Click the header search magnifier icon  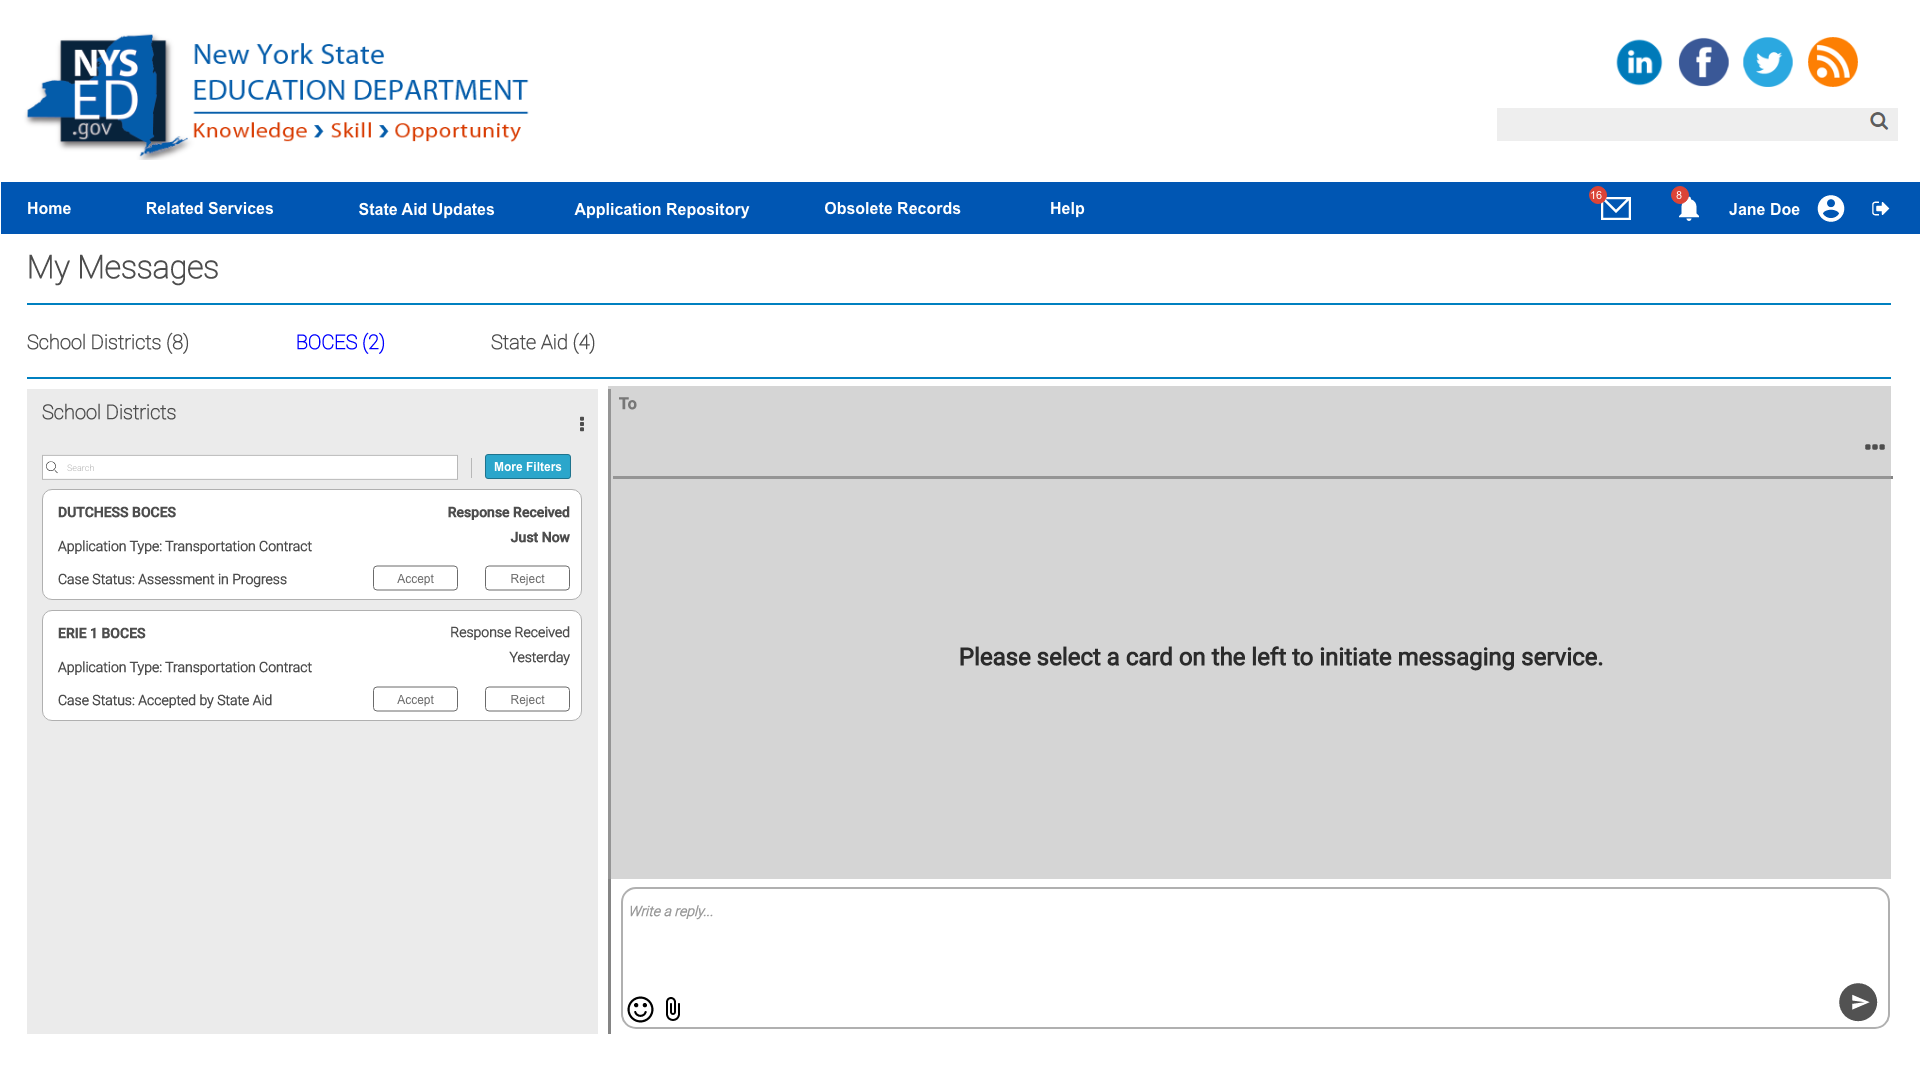point(1878,121)
